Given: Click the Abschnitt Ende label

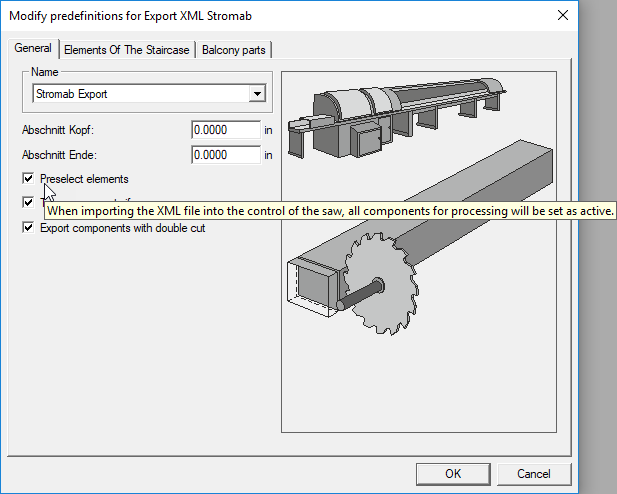Looking at the screenshot, I should (59, 155).
